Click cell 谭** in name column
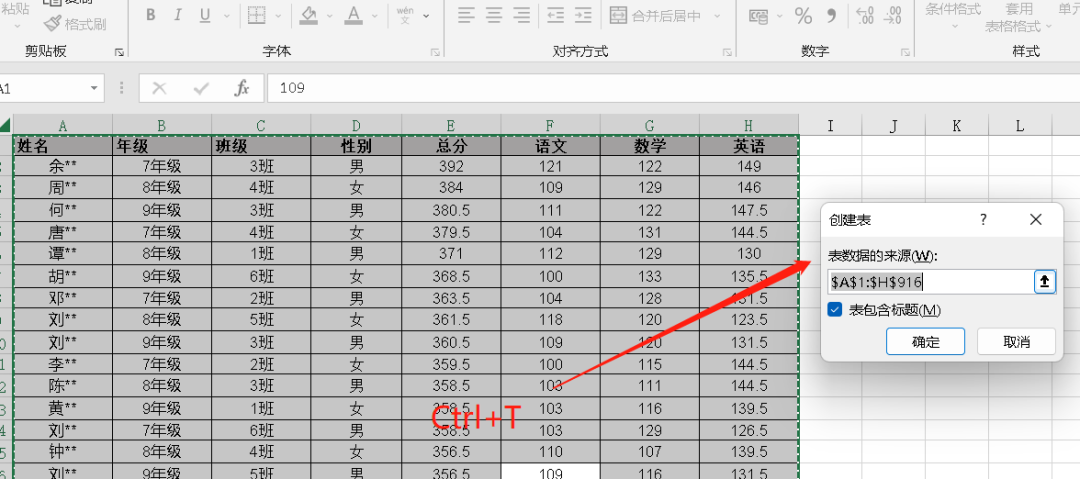Viewport: 1080px width, 479px height. pos(63,254)
